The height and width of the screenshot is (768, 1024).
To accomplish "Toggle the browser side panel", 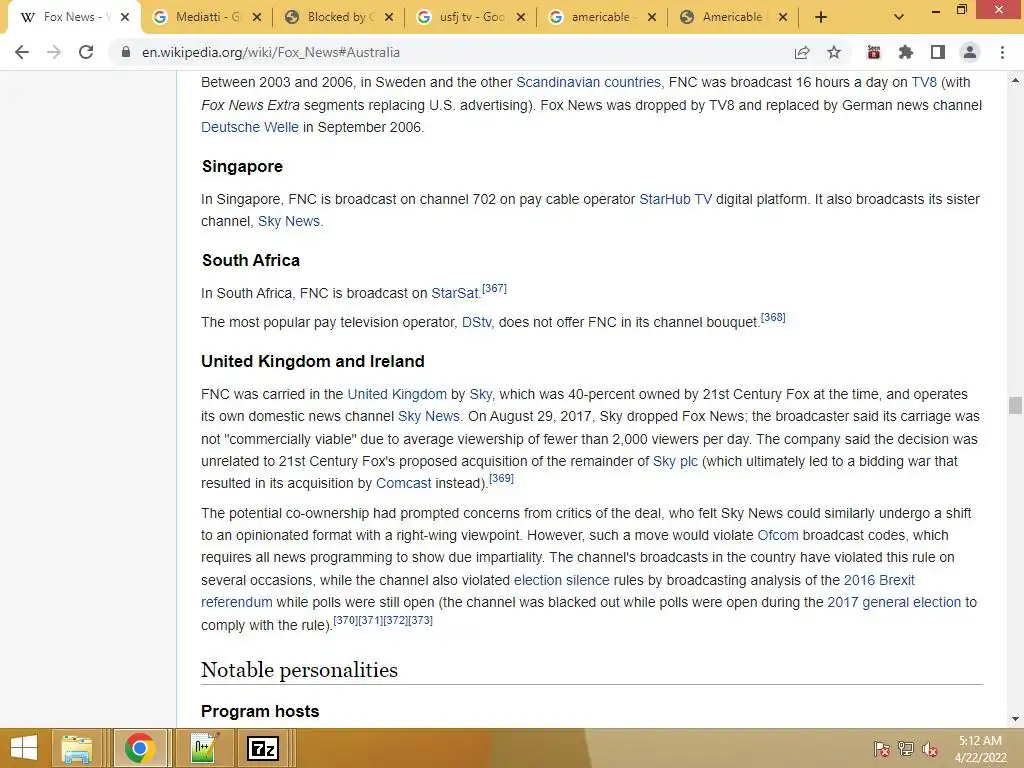I will click(938, 52).
